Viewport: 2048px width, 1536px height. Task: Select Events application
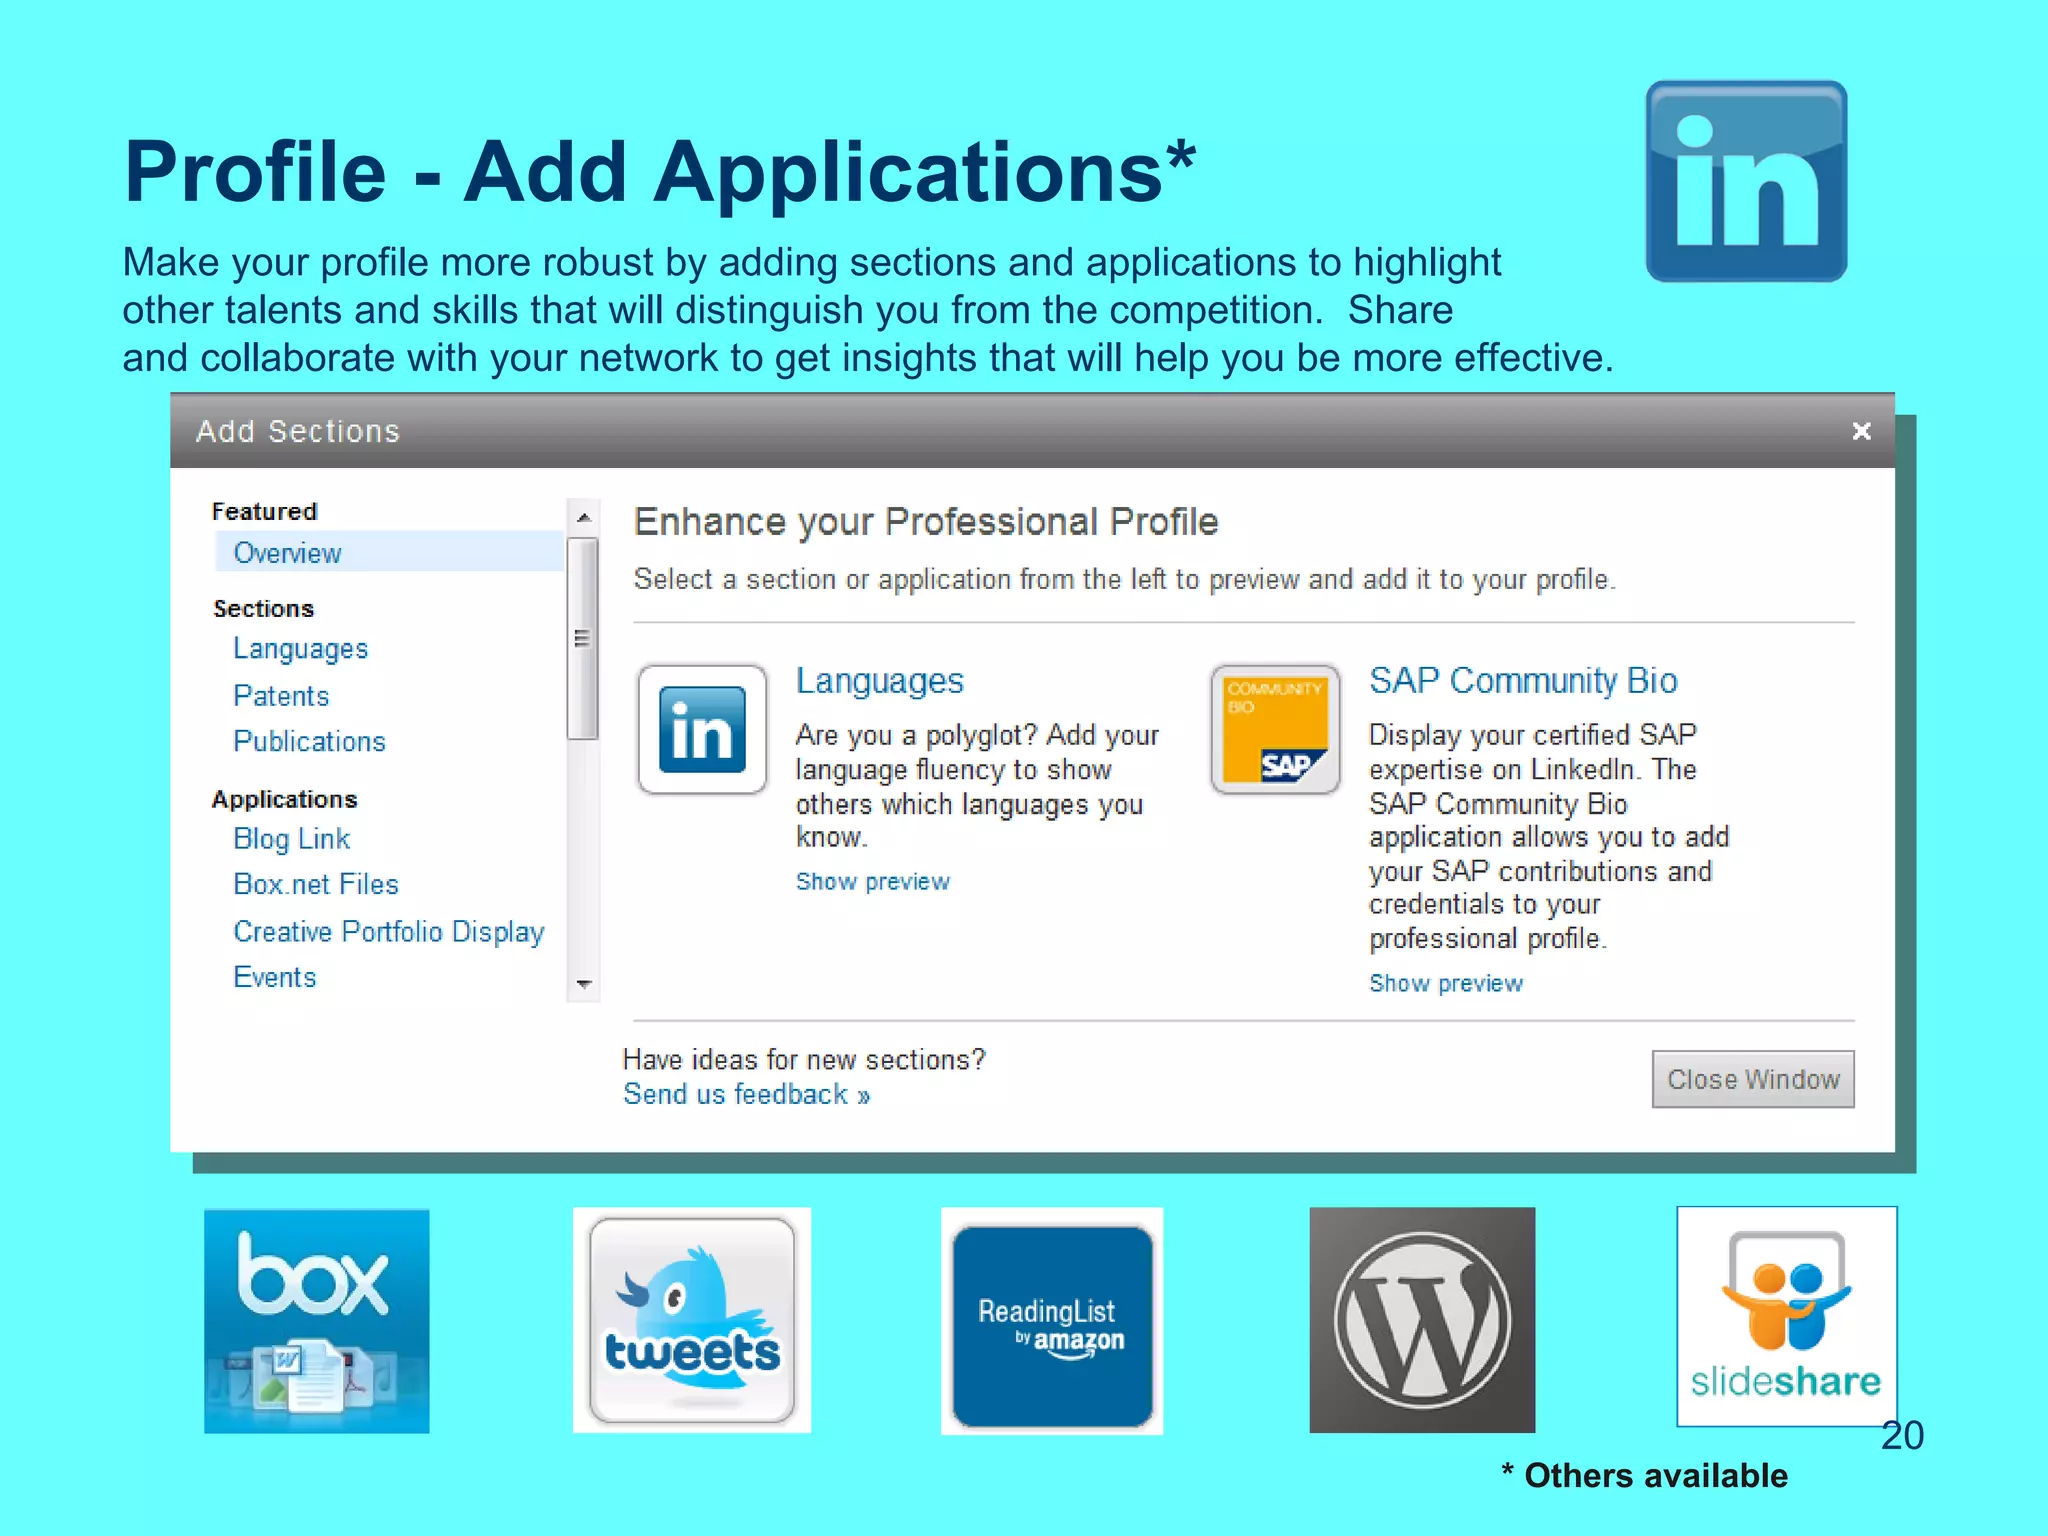point(274,977)
